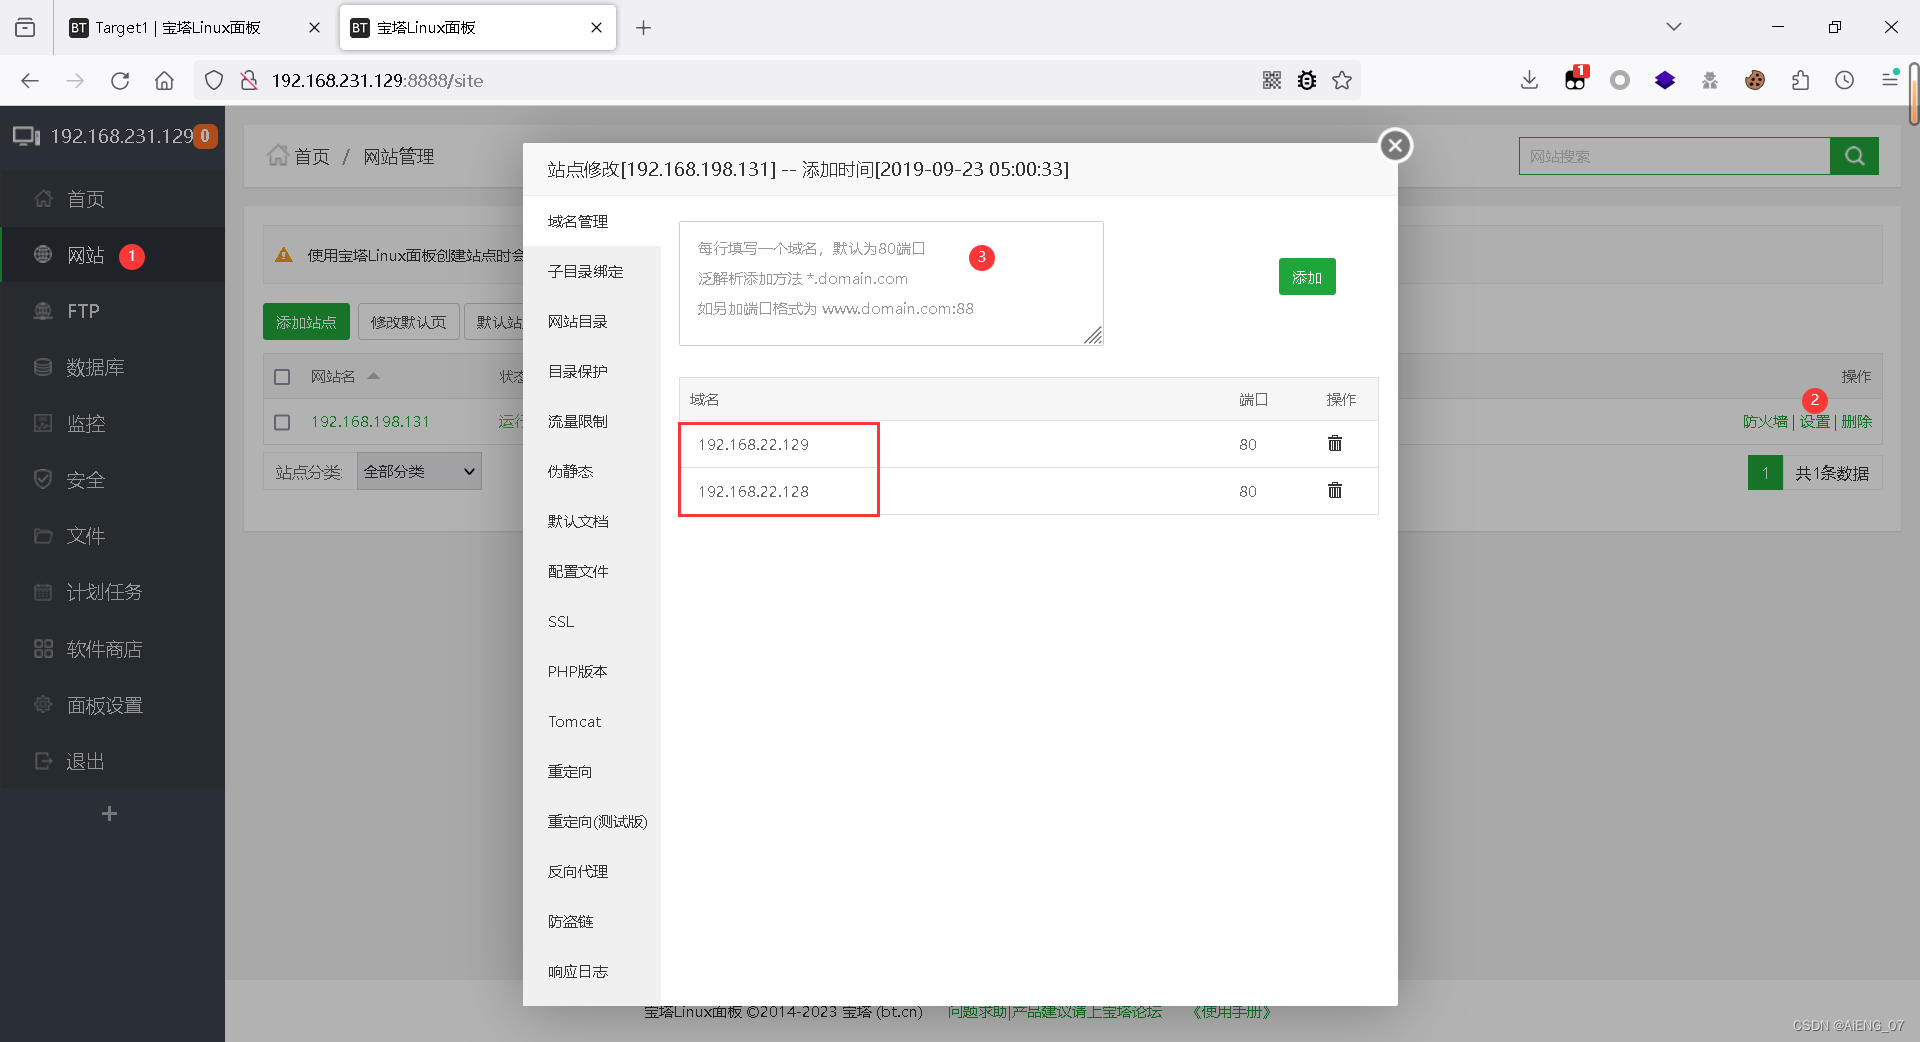Screen dimensions: 1920x1042
Task: Open the 面板设置 sidebar item
Action: [x=112, y=705]
